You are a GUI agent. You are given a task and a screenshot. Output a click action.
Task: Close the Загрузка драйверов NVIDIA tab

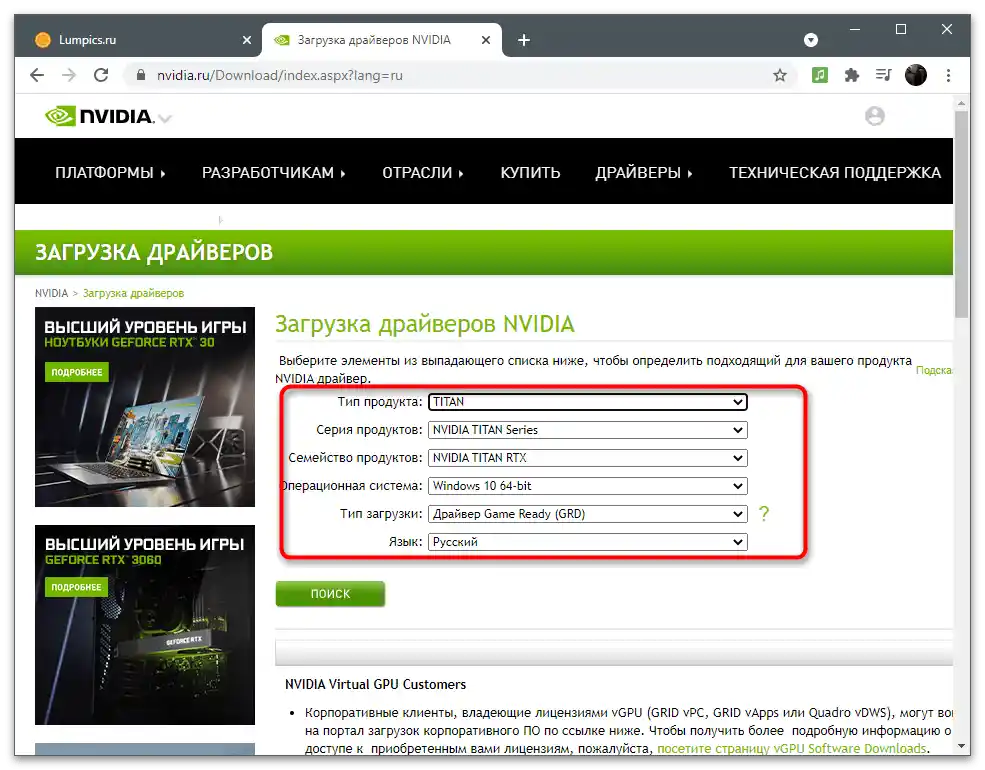click(486, 40)
